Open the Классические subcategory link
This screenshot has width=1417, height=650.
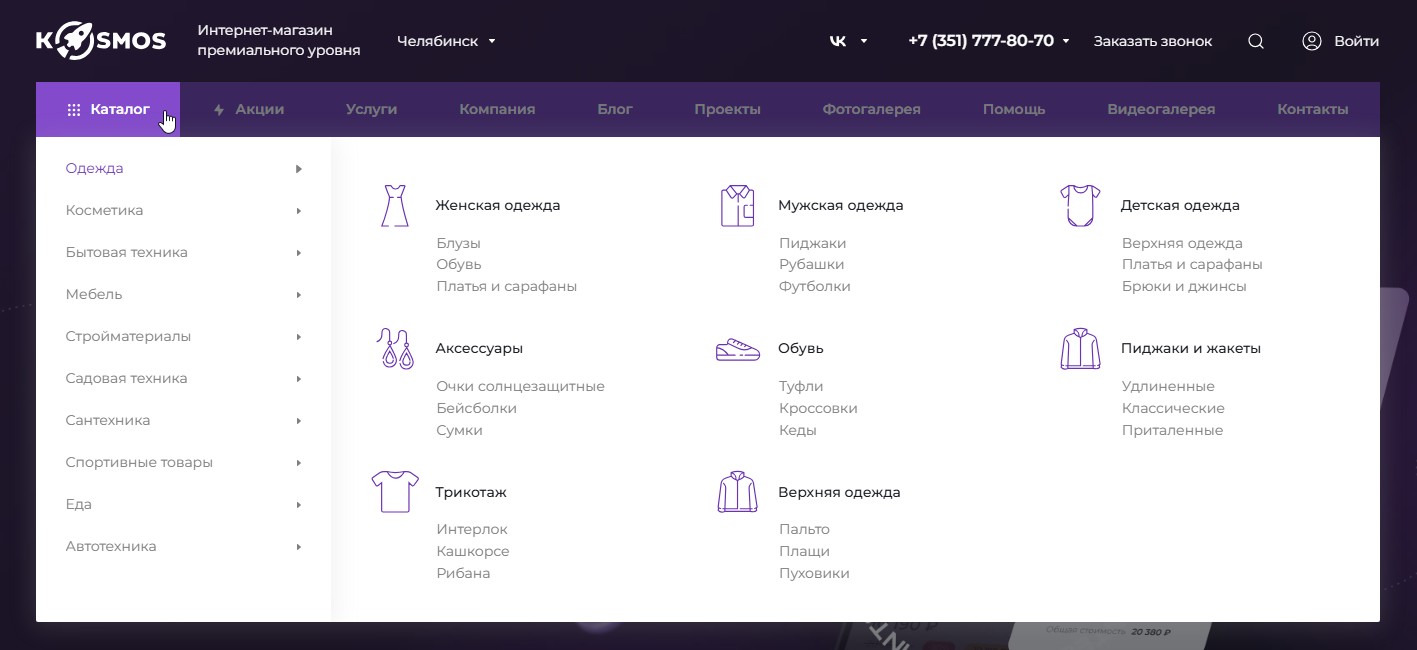[x=1173, y=409]
